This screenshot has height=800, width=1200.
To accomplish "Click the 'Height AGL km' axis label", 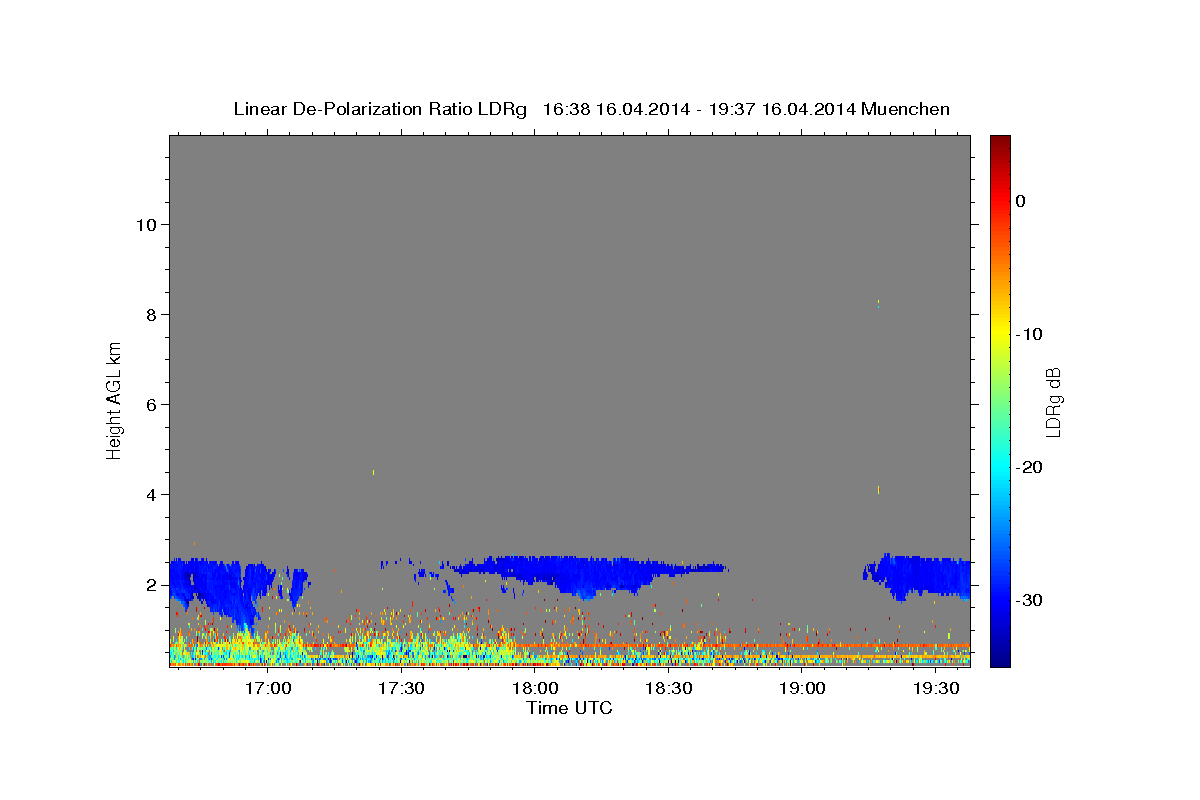I will coord(114,399).
